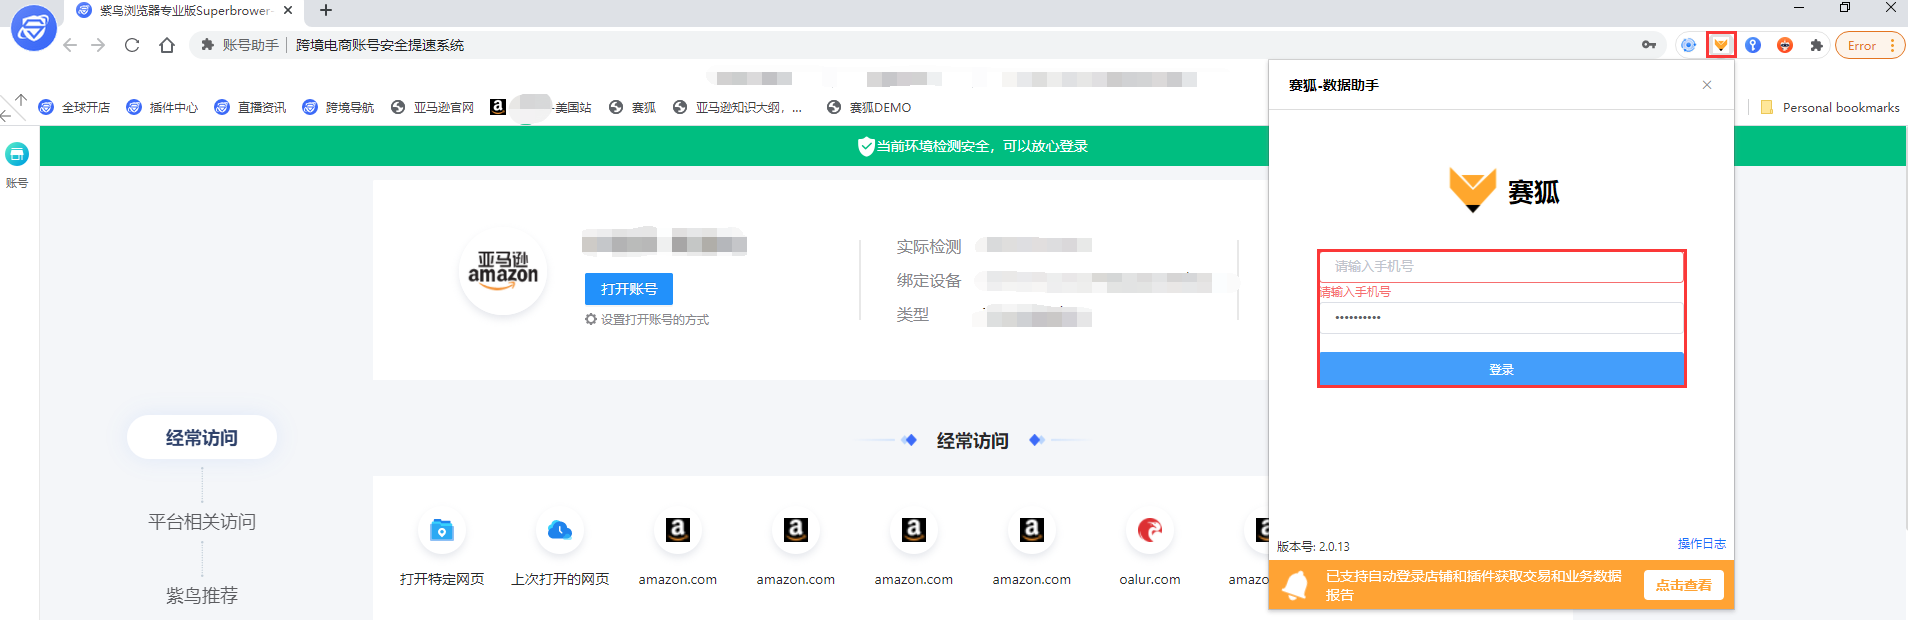Click the key password icon in address bar
Screen dimensions: 1908x620
1649,45
